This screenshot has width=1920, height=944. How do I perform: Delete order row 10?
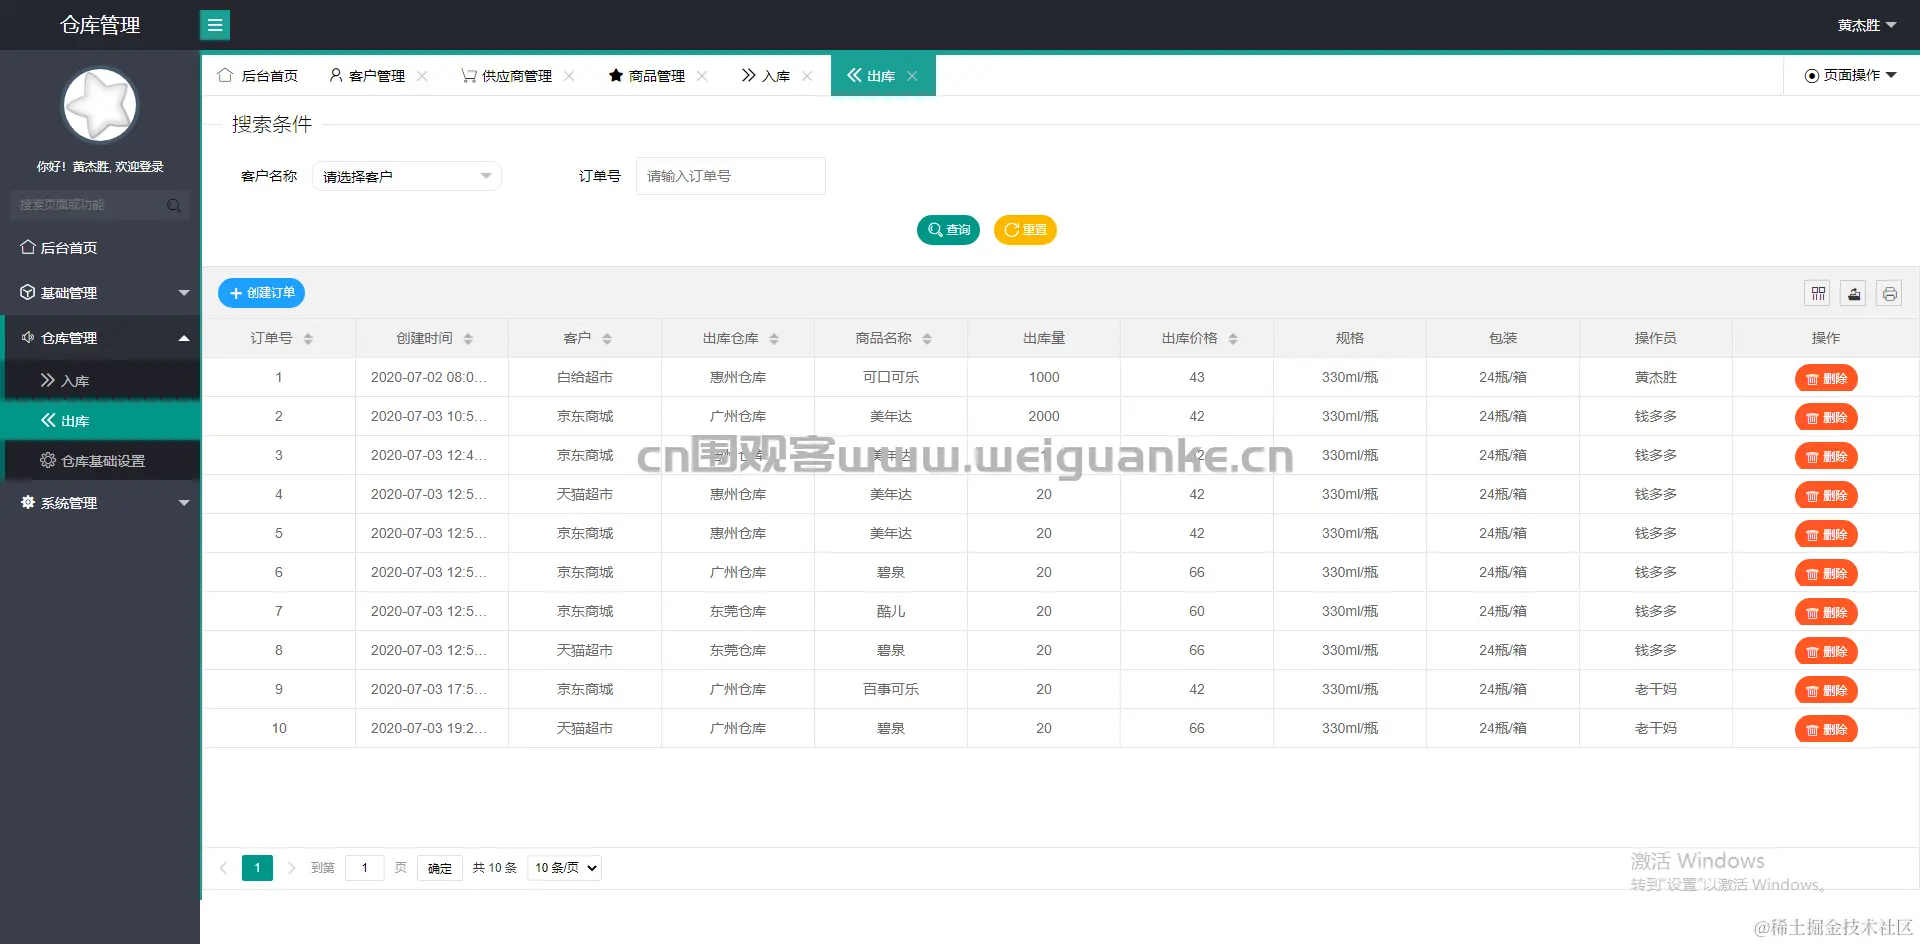1826,730
